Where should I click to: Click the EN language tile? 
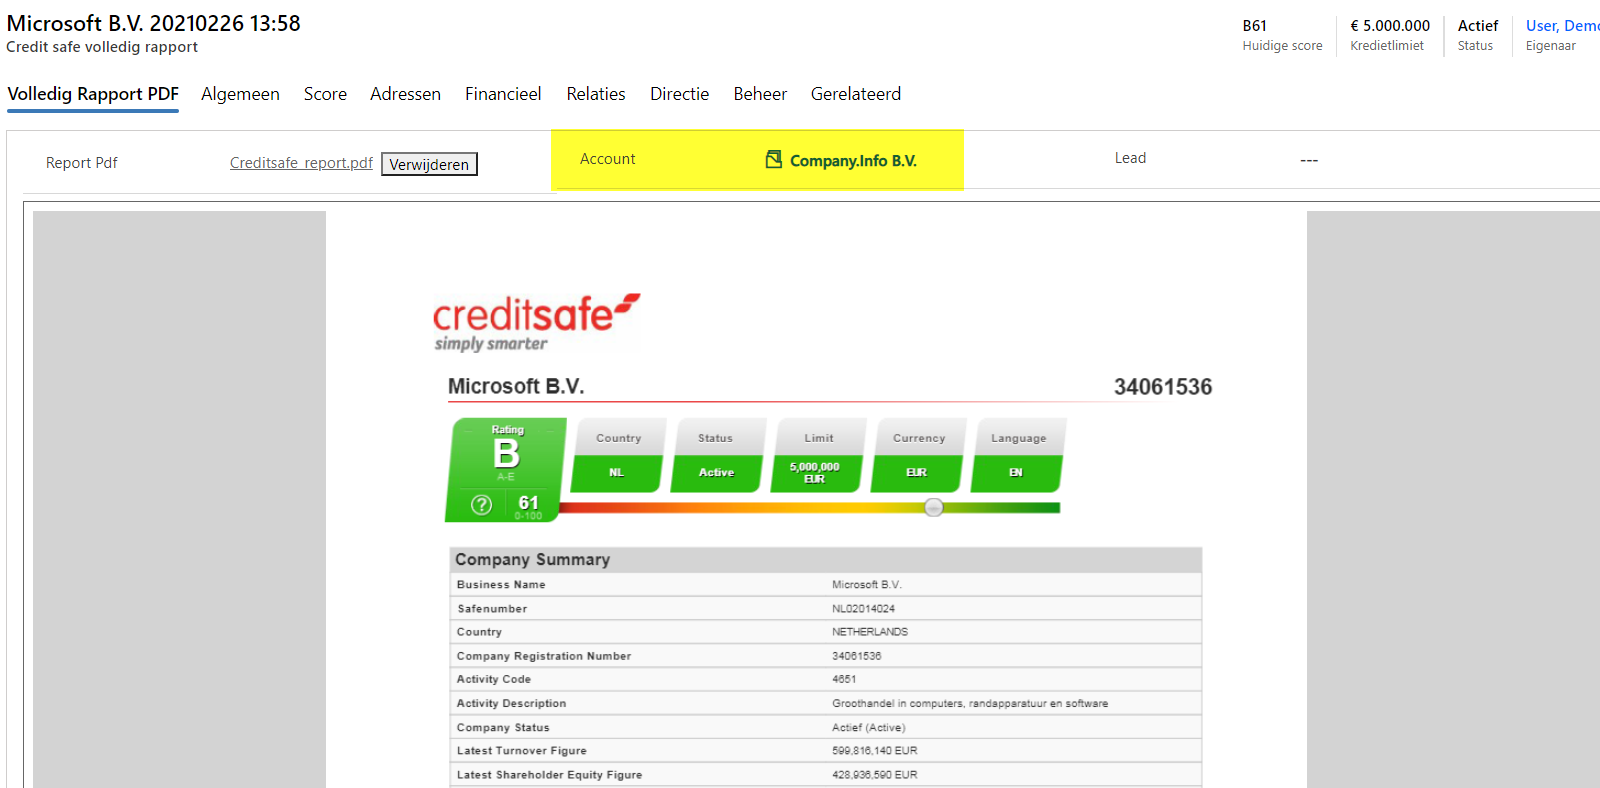(1016, 473)
